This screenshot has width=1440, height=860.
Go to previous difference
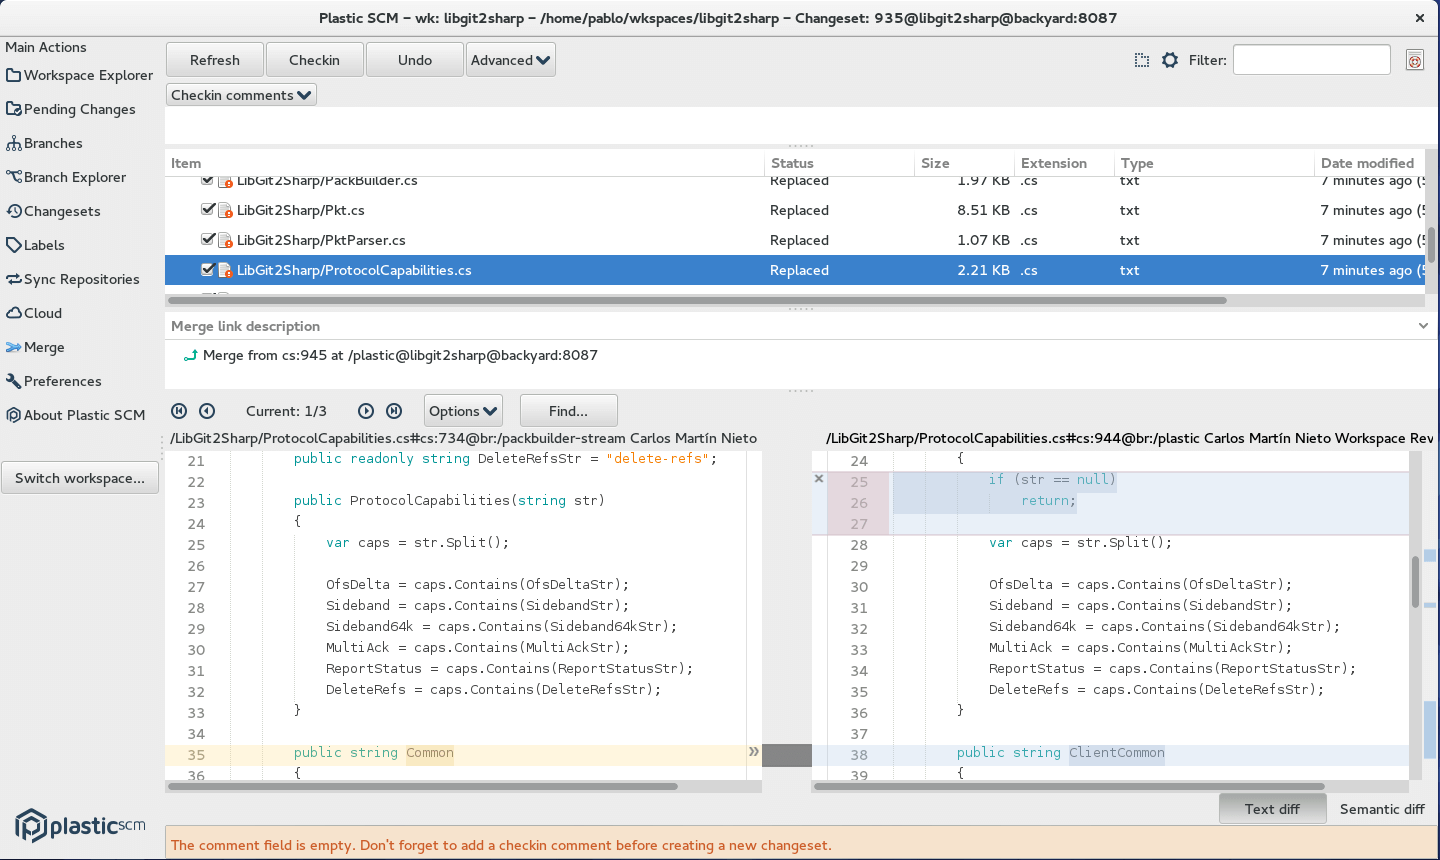207,411
